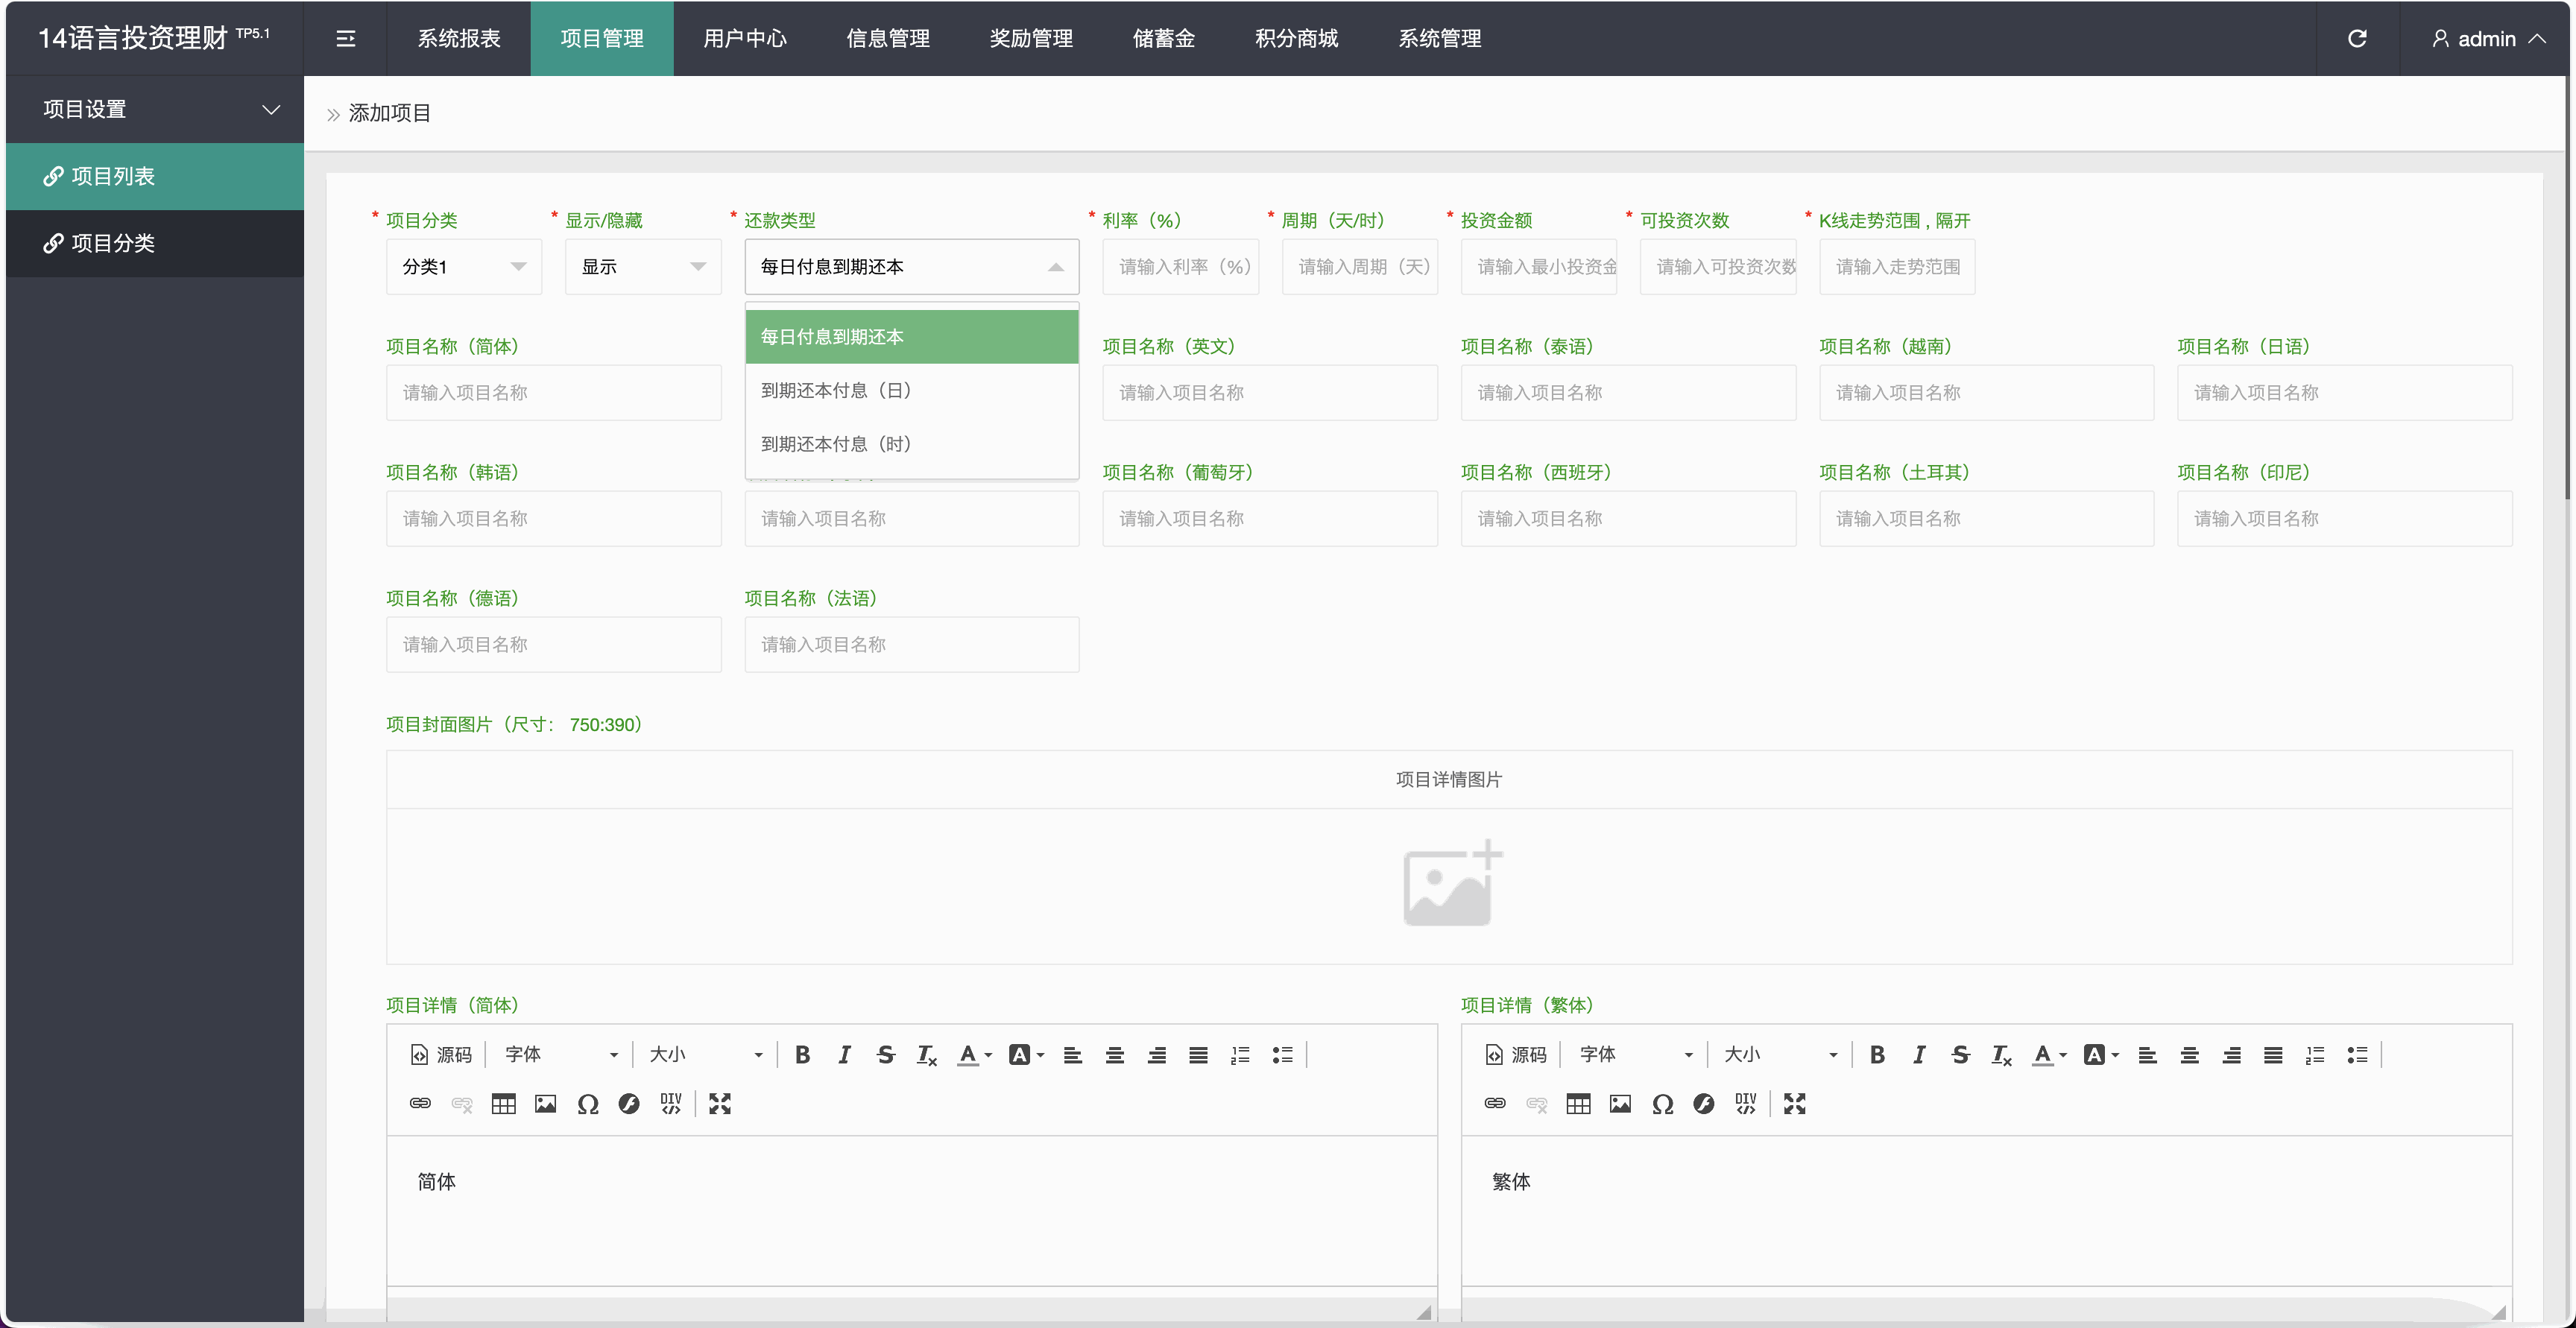Open the 用户中心 top menu
Screen dimensions: 2576x1328
(744, 38)
